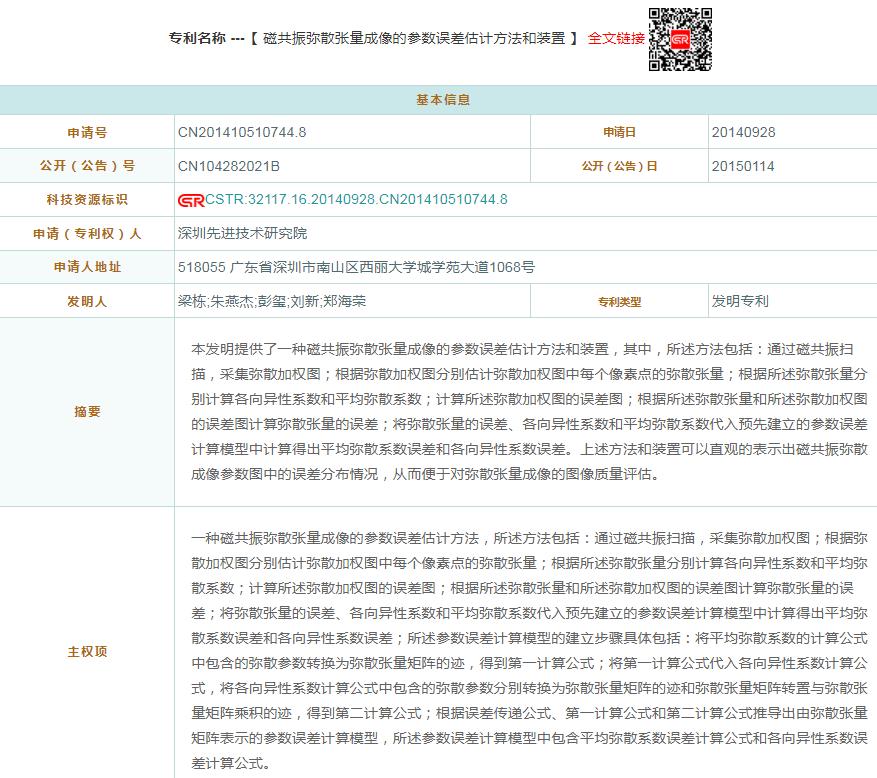Select publication number CN104282021B
Viewport: 877px width, 778px height.
(x=228, y=166)
